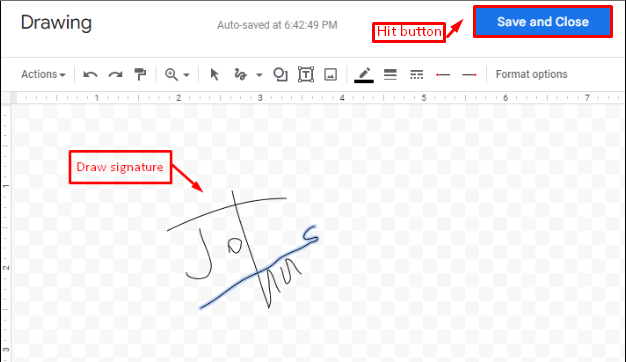Open Format options panel
The height and width of the screenshot is (362, 626).
tap(531, 74)
